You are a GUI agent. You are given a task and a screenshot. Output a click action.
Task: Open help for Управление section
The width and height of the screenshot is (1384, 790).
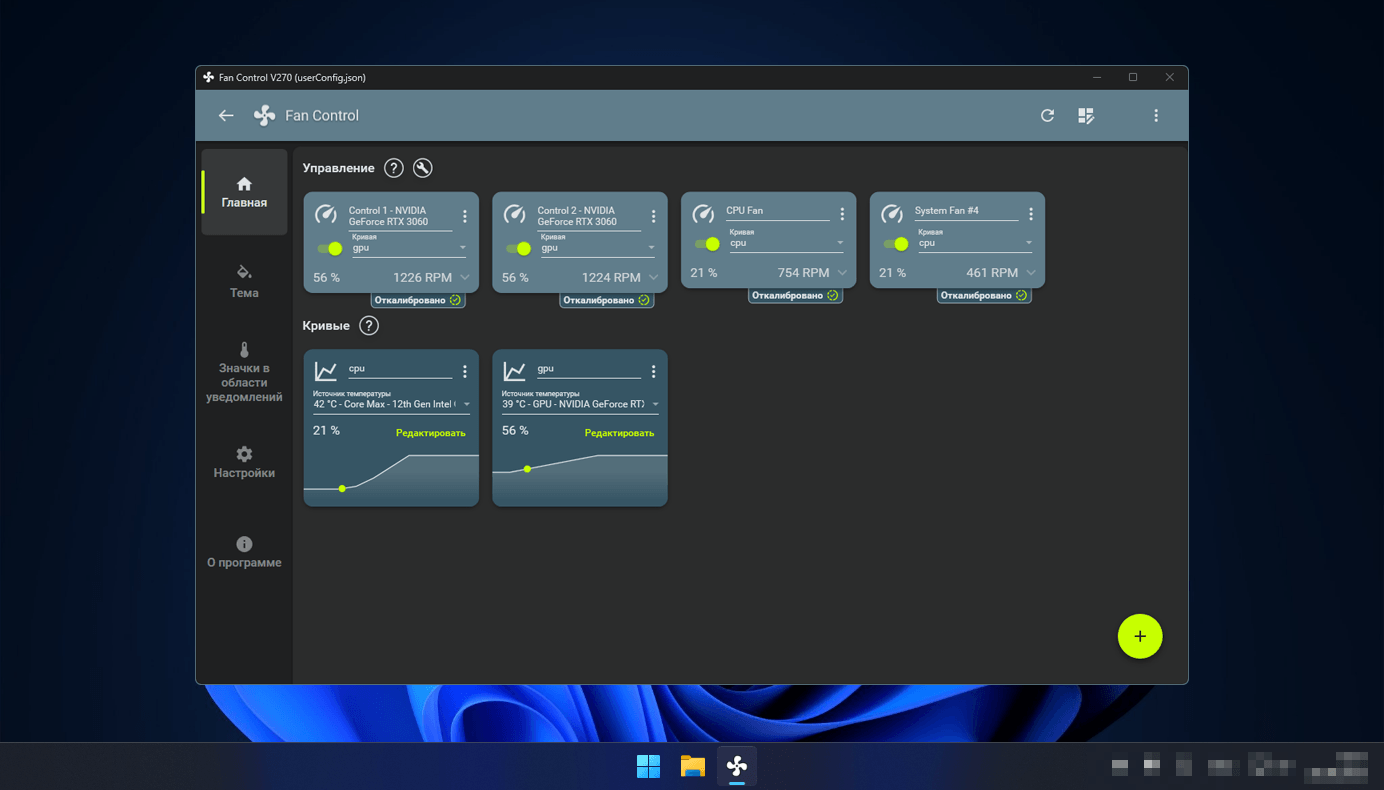(394, 168)
